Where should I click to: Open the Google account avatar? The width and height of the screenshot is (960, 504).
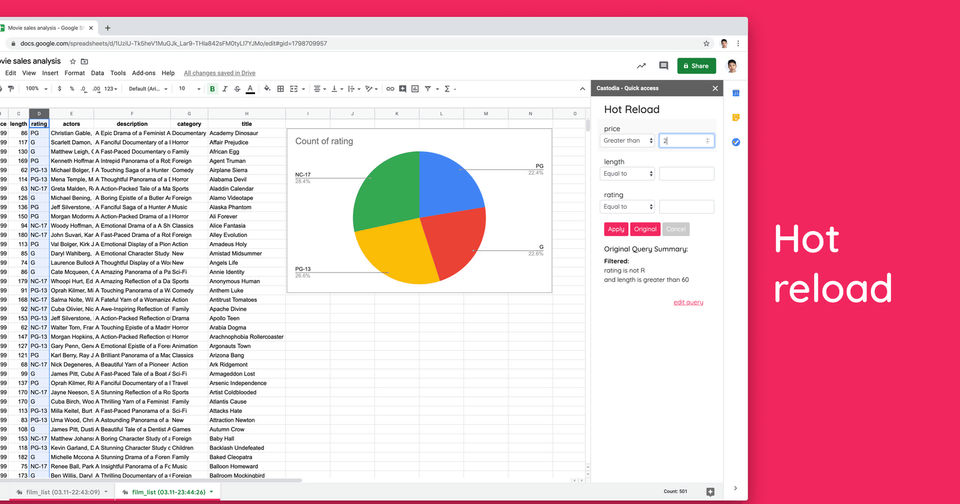point(732,66)
